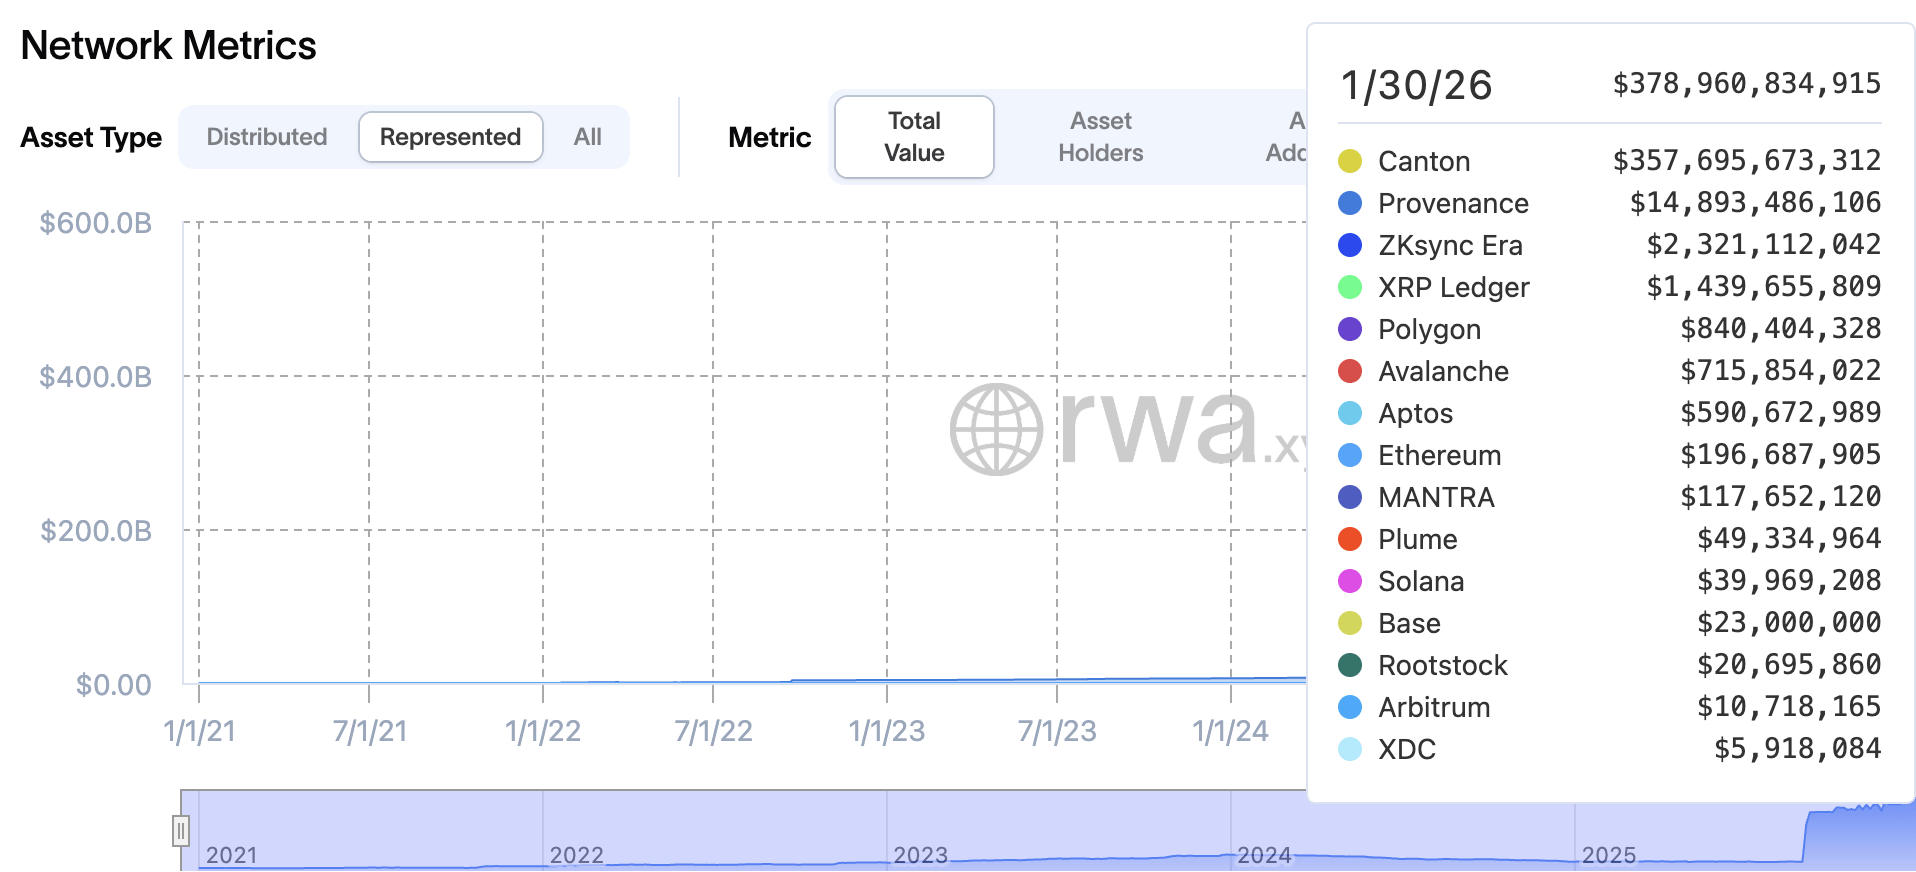Click the Avalanche red legend dot

1350,371
